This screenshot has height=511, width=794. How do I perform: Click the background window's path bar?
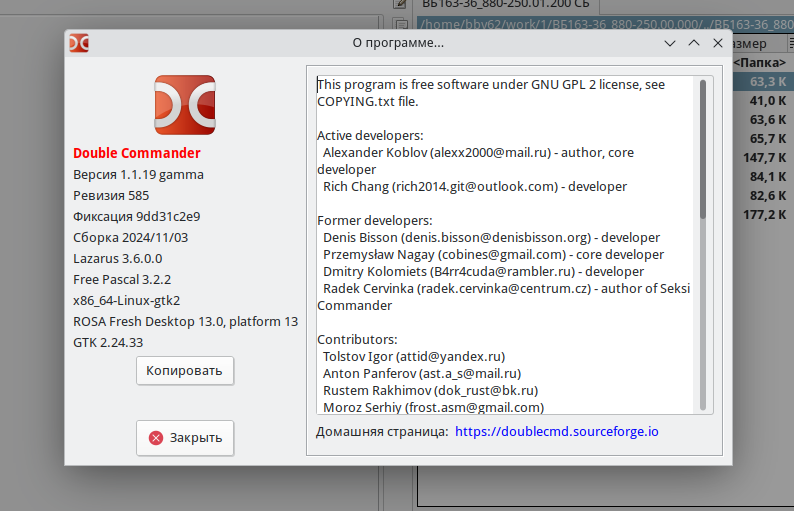click(606, 24)
